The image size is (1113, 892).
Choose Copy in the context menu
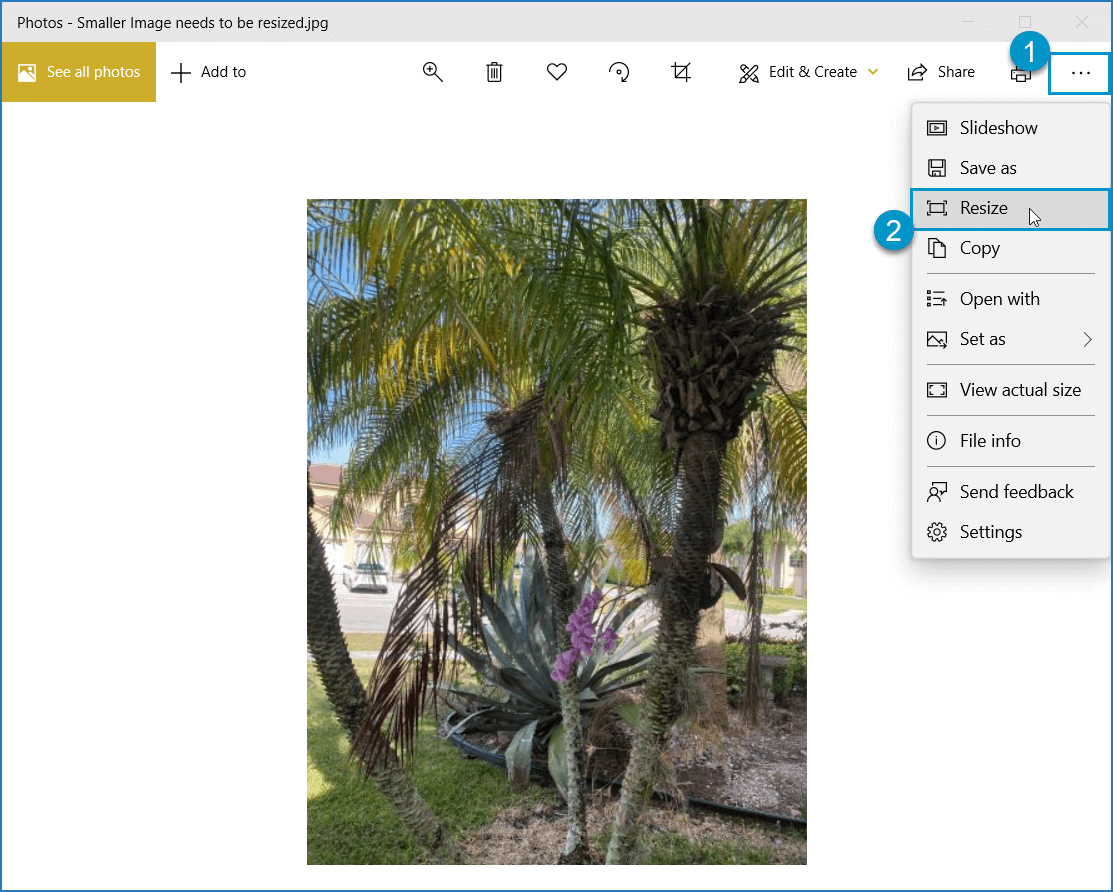tap(979, 248)
